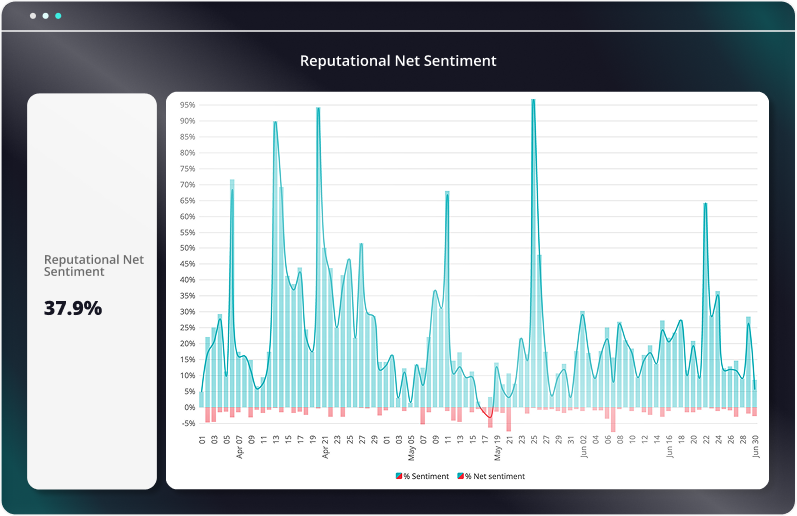Click the Jun 16 date label on axis
The height and width of the screenshot is (516, 797).
pos(669,445)
